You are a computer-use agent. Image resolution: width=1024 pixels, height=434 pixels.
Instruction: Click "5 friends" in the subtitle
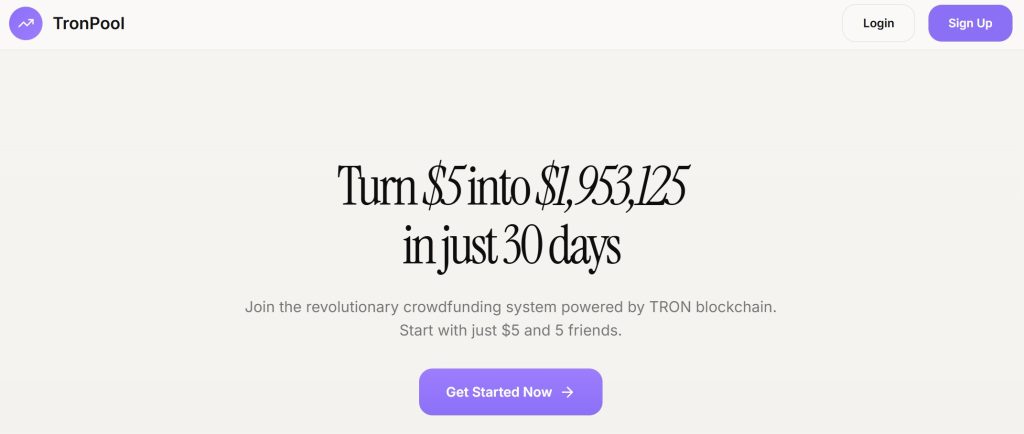[588, 330]
